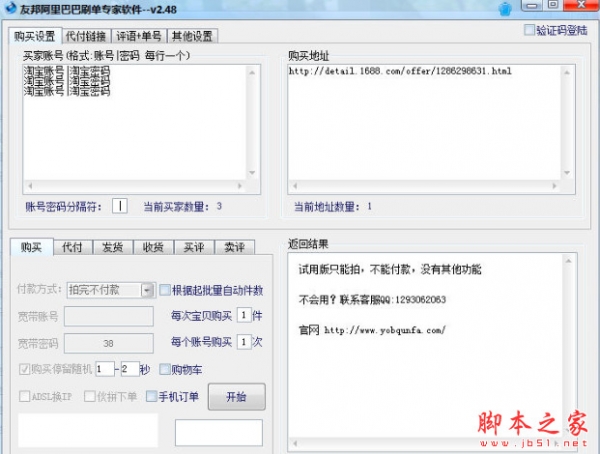Open the 代付链接 tab

coord(86,36)
